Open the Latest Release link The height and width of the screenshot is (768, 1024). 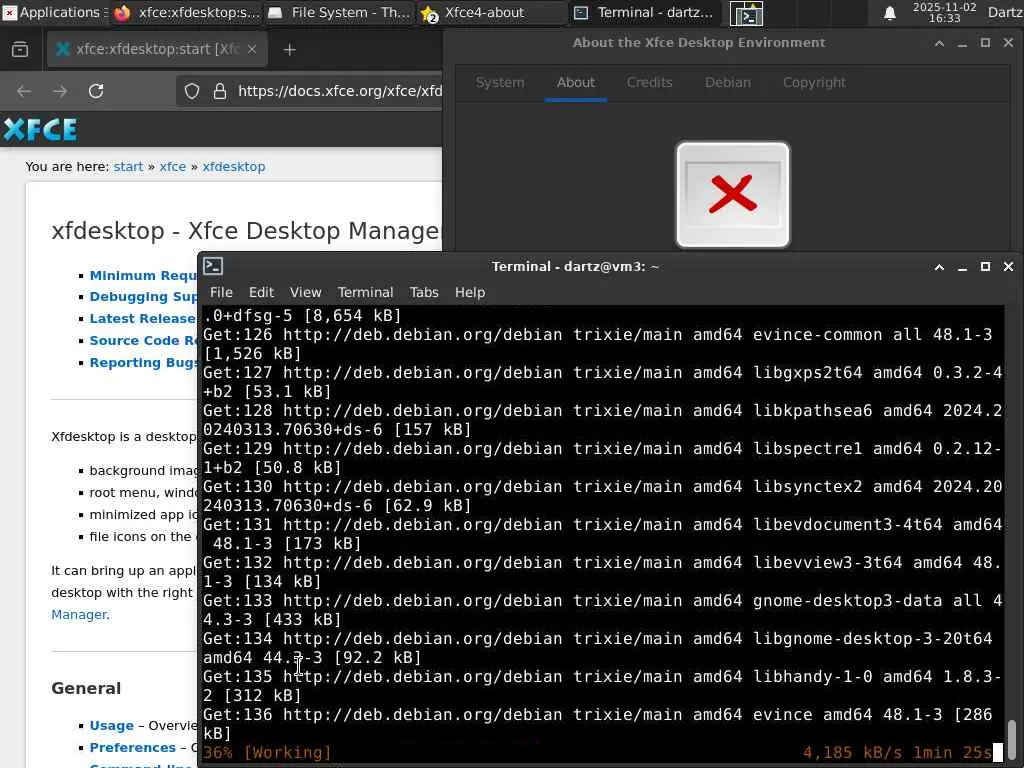coord(142,319)
